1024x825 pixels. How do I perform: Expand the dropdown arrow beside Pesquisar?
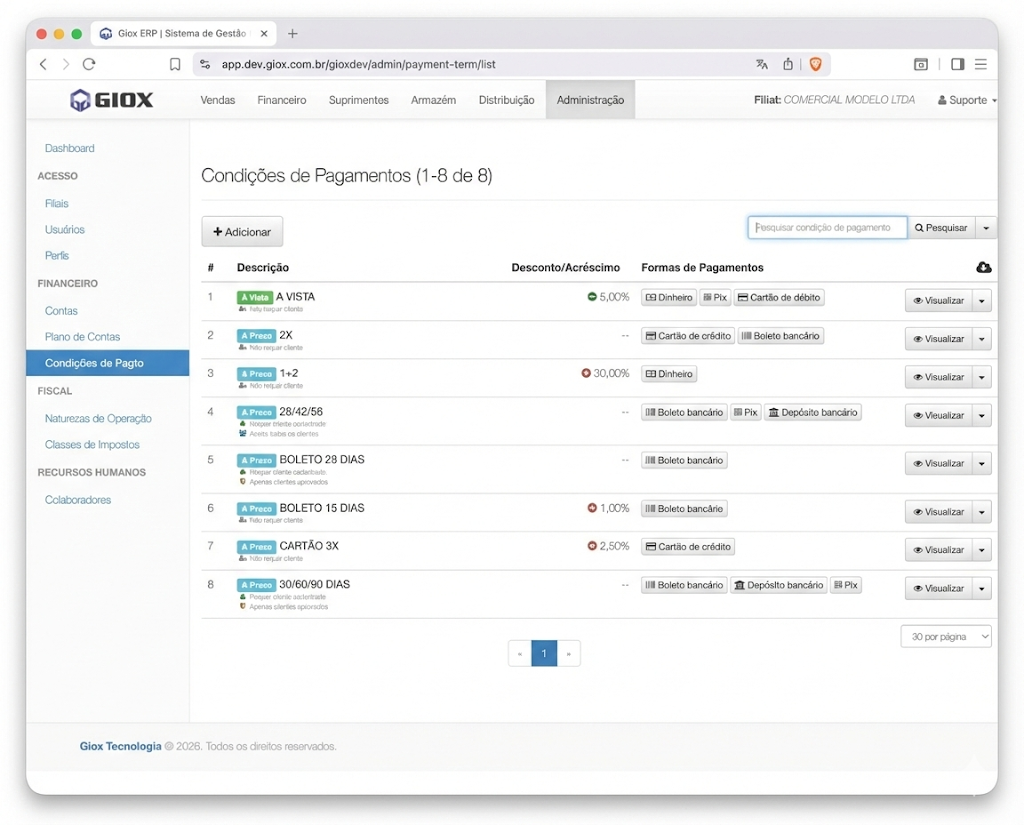click(986, 228)
